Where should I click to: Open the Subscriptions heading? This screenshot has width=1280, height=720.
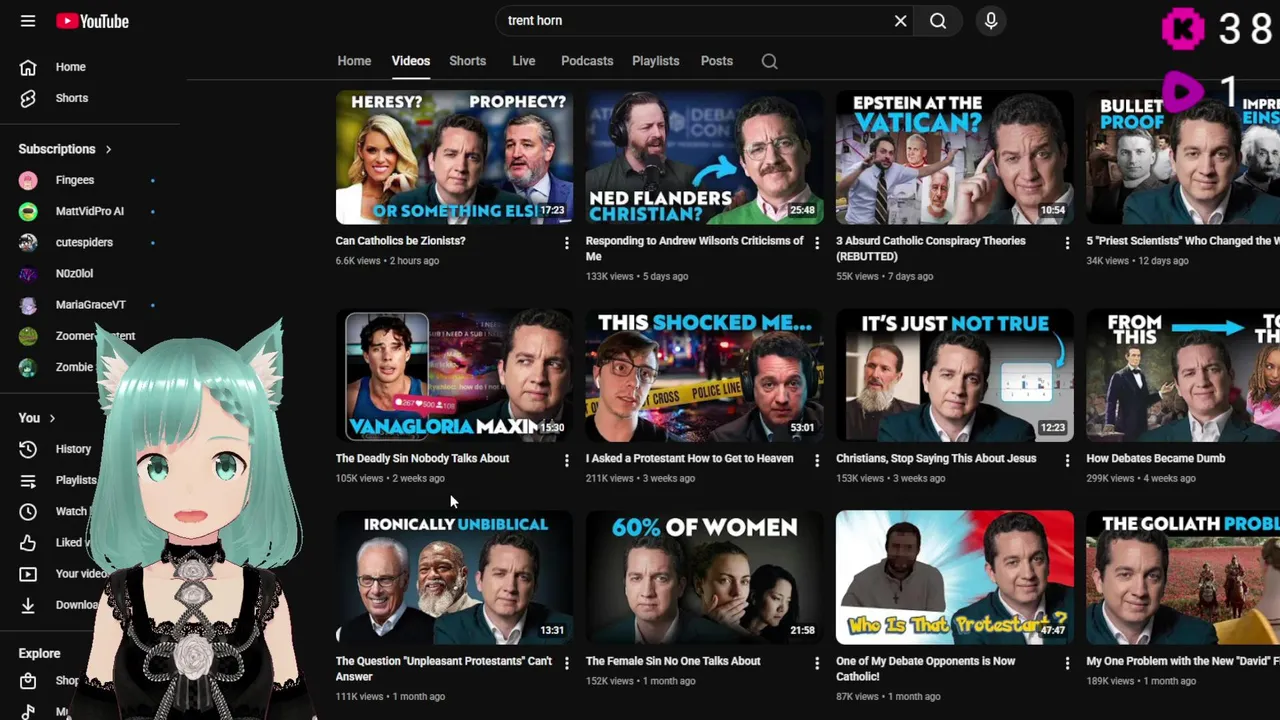[57, 149]
